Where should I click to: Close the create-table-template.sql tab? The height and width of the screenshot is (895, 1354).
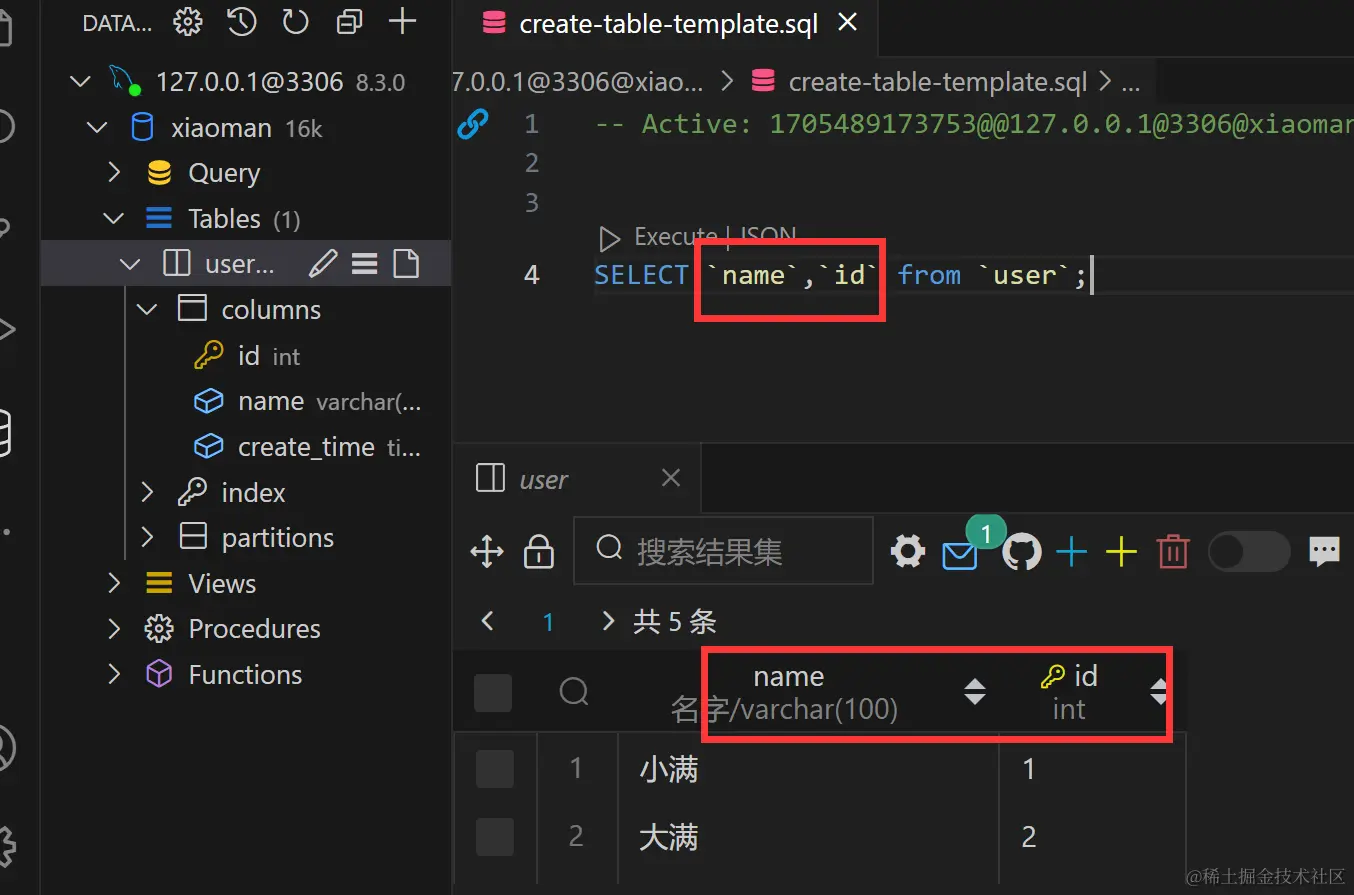(847, 22)
